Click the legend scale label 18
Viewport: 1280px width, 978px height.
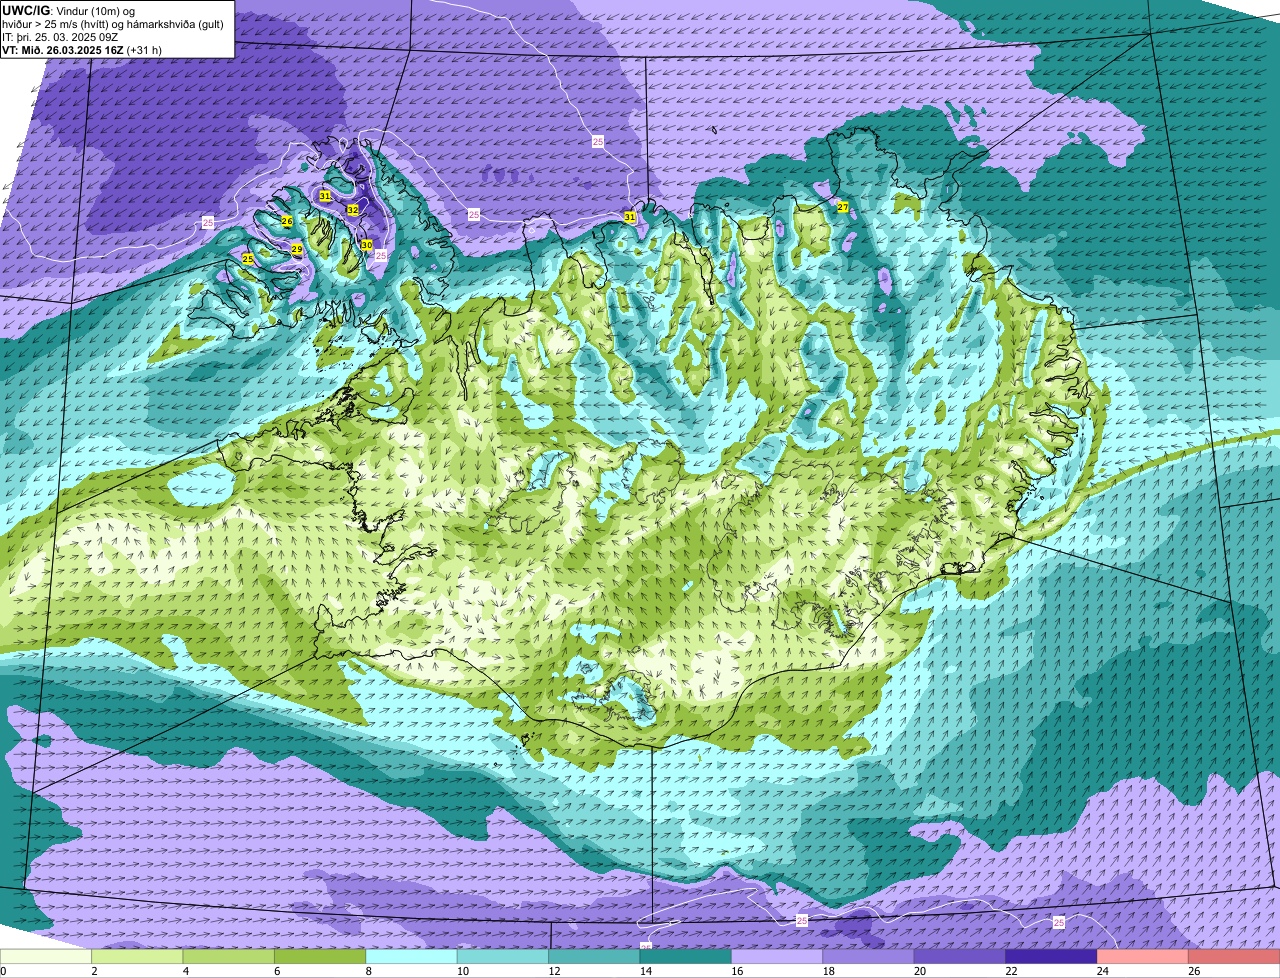(829, 970)
